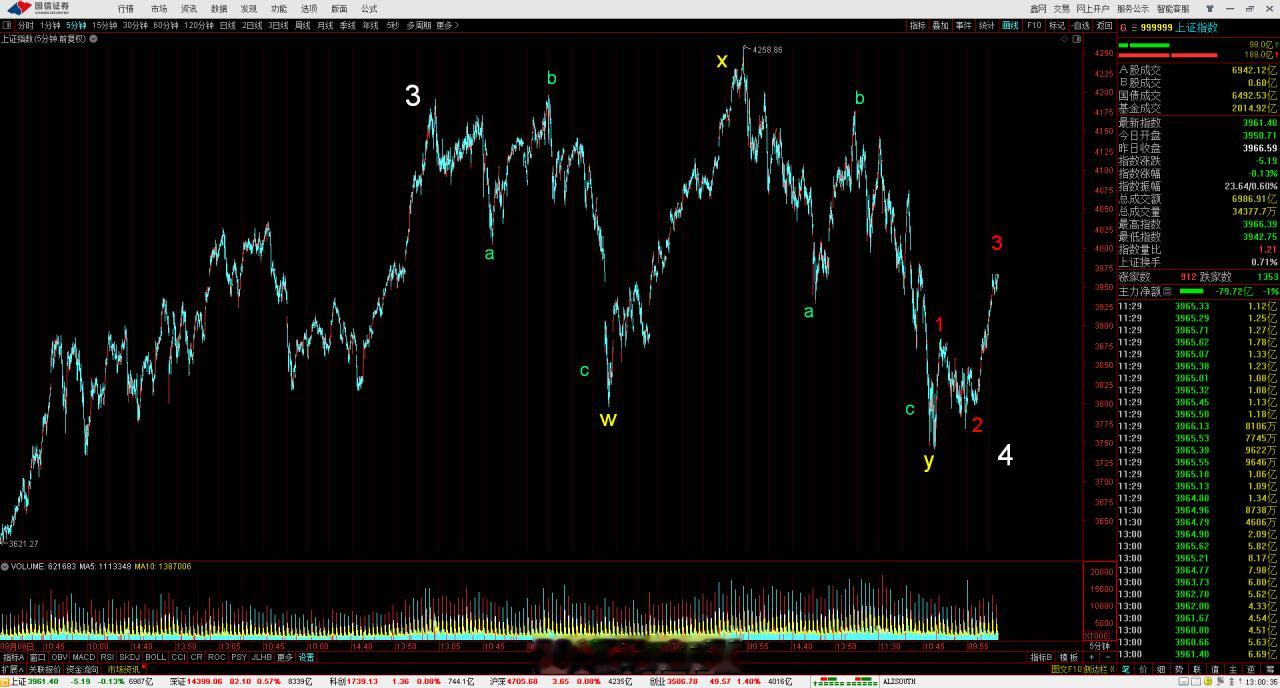Image resolution: width=1280 pixels, height=688 pixels.
Task: Toggle the panel icon left of 分时
Action: point(6,25)
